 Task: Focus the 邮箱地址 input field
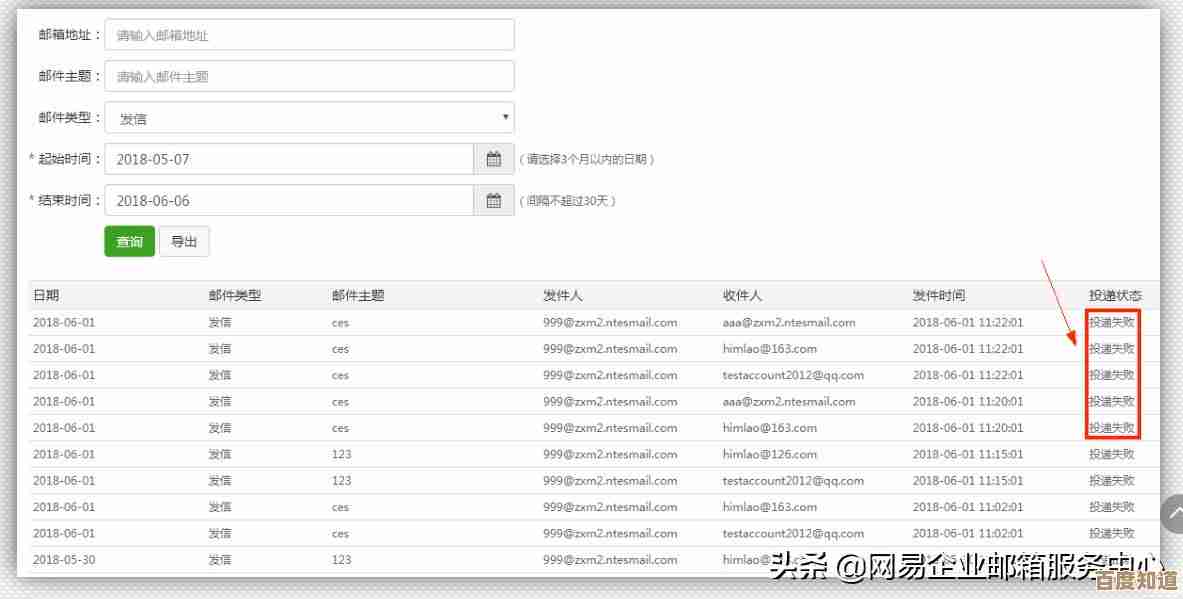(x=308, y=35)
